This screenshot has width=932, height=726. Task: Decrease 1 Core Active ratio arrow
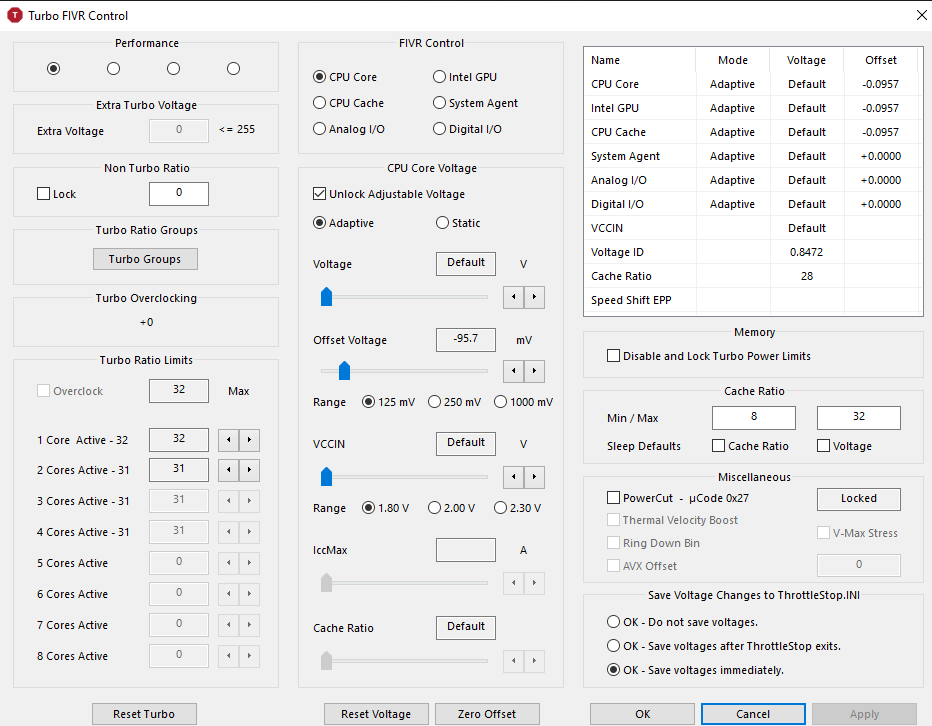229,440
